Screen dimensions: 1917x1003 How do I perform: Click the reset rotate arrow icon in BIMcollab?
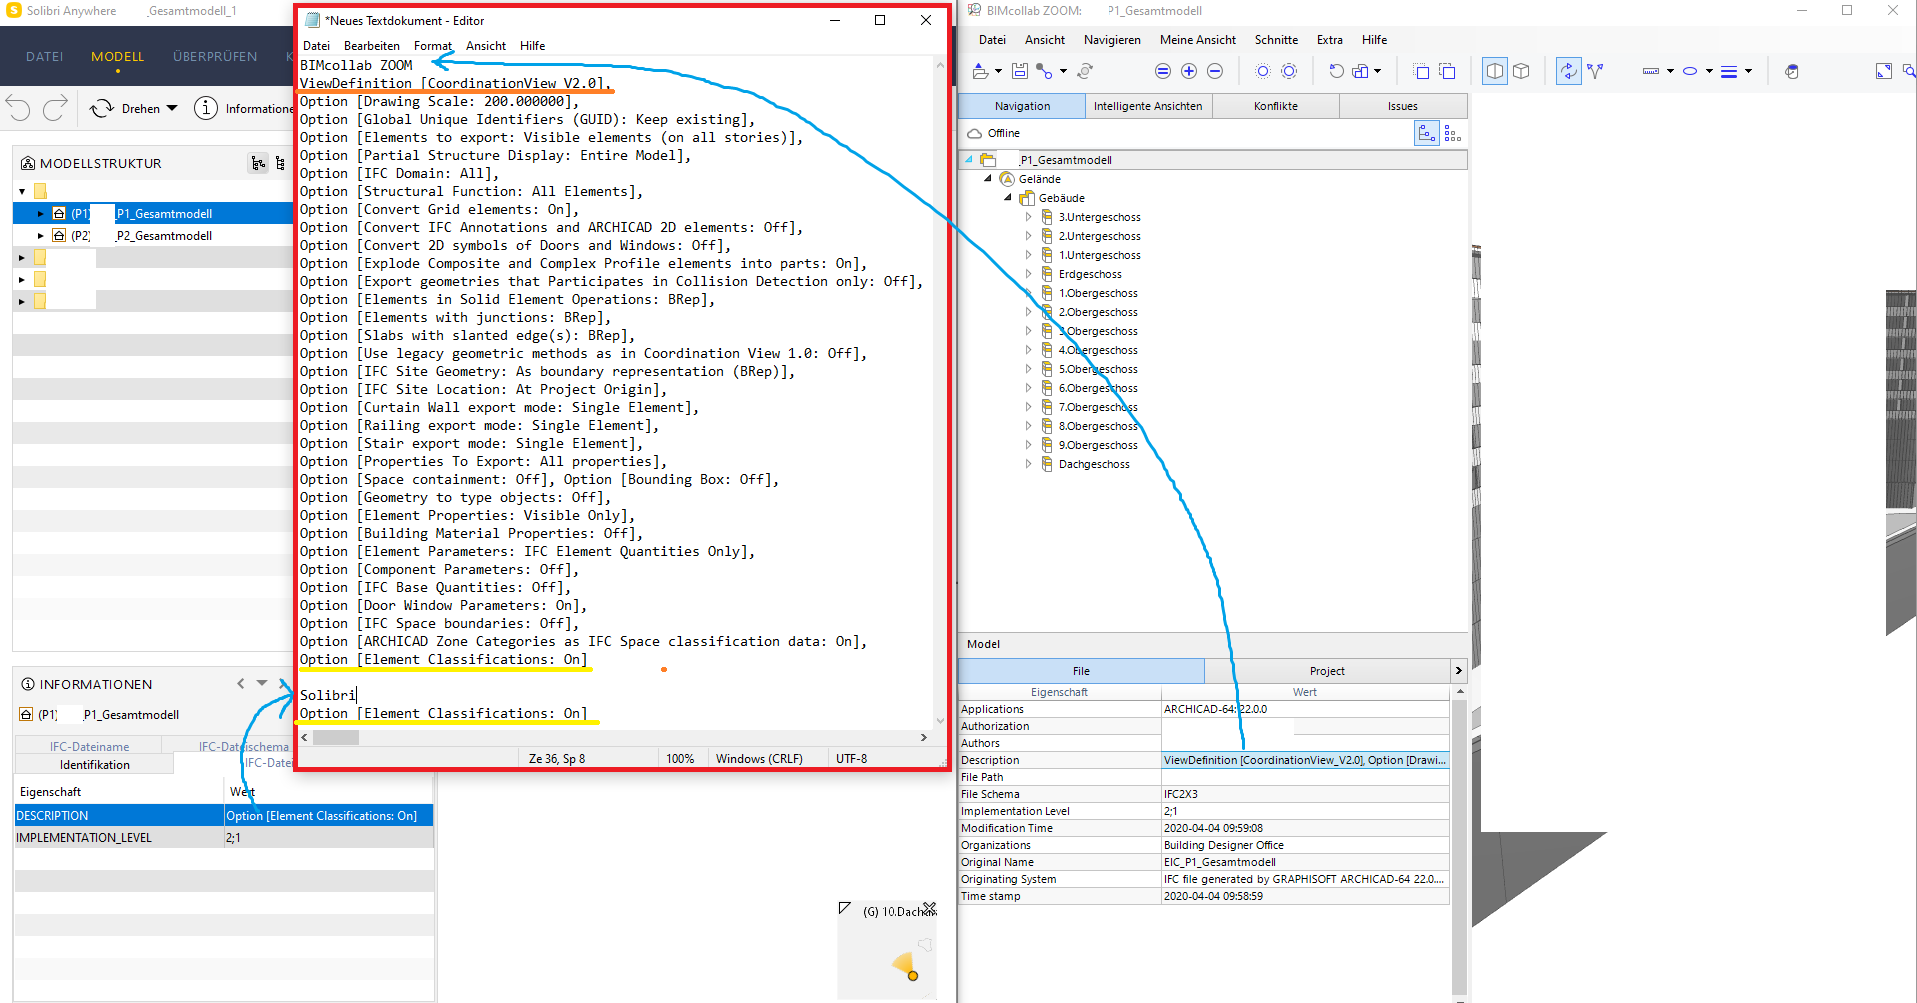tap(1336, 71)
